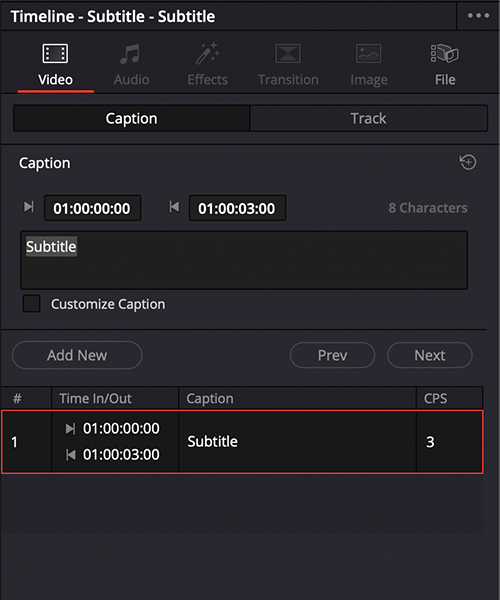Open the File tab camera icon

point(445,54)
